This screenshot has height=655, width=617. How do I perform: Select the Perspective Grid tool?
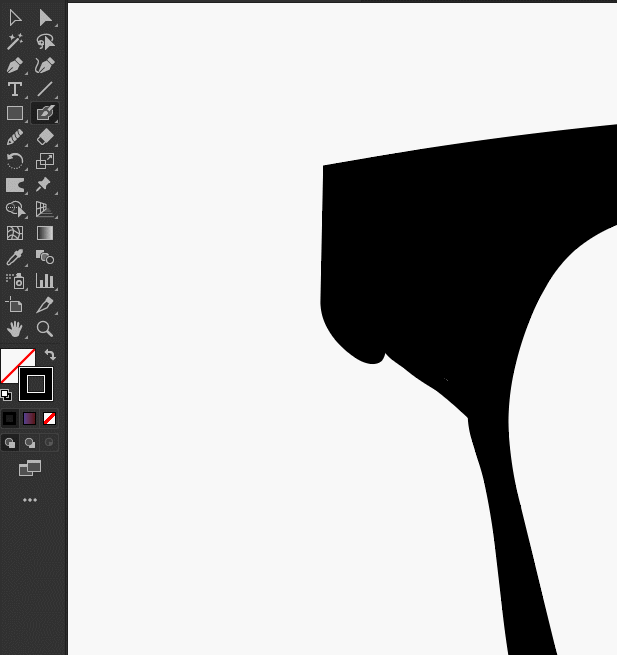point(45,209)
